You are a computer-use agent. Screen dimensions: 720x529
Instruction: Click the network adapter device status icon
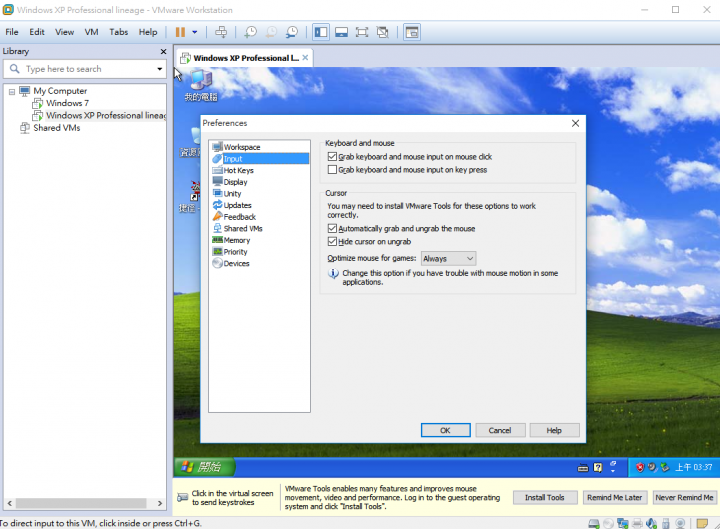click(623, 523)
